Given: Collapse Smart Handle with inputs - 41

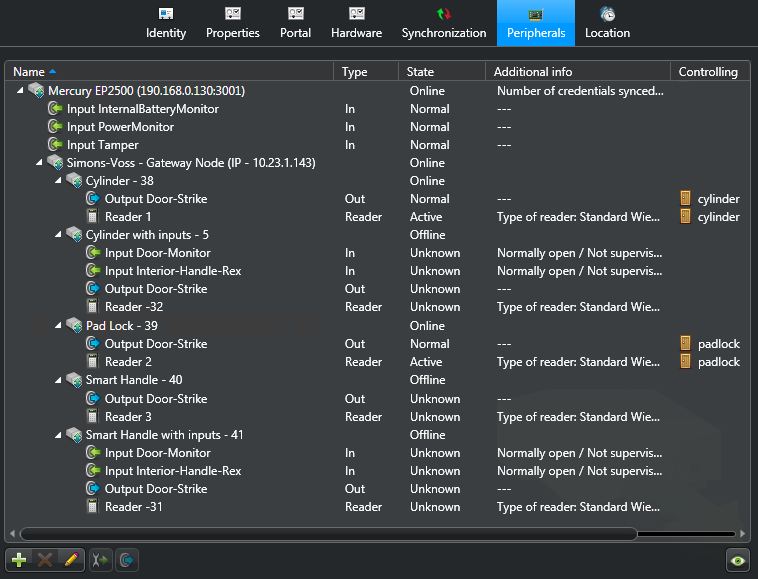Looking at the screenshot, I should 60,435.
